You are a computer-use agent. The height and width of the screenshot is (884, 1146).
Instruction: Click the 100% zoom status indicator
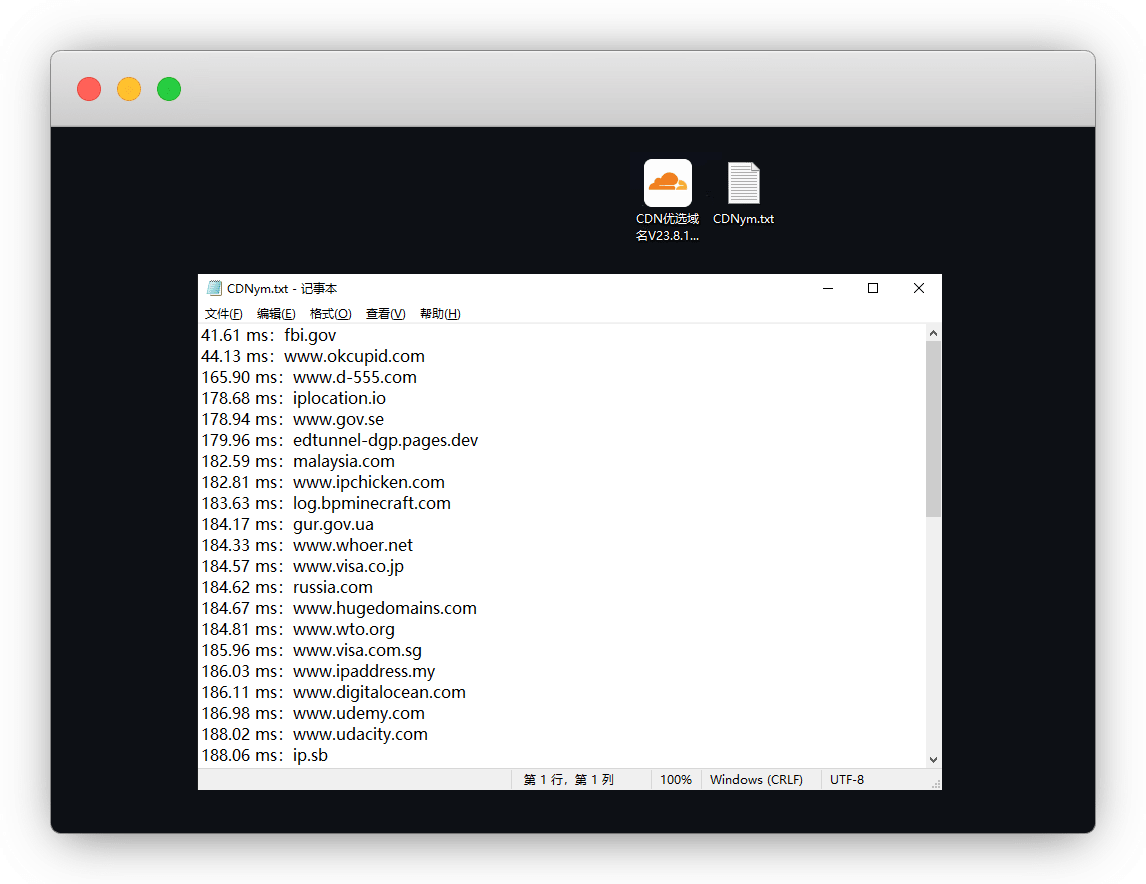[x=676, y=780]
